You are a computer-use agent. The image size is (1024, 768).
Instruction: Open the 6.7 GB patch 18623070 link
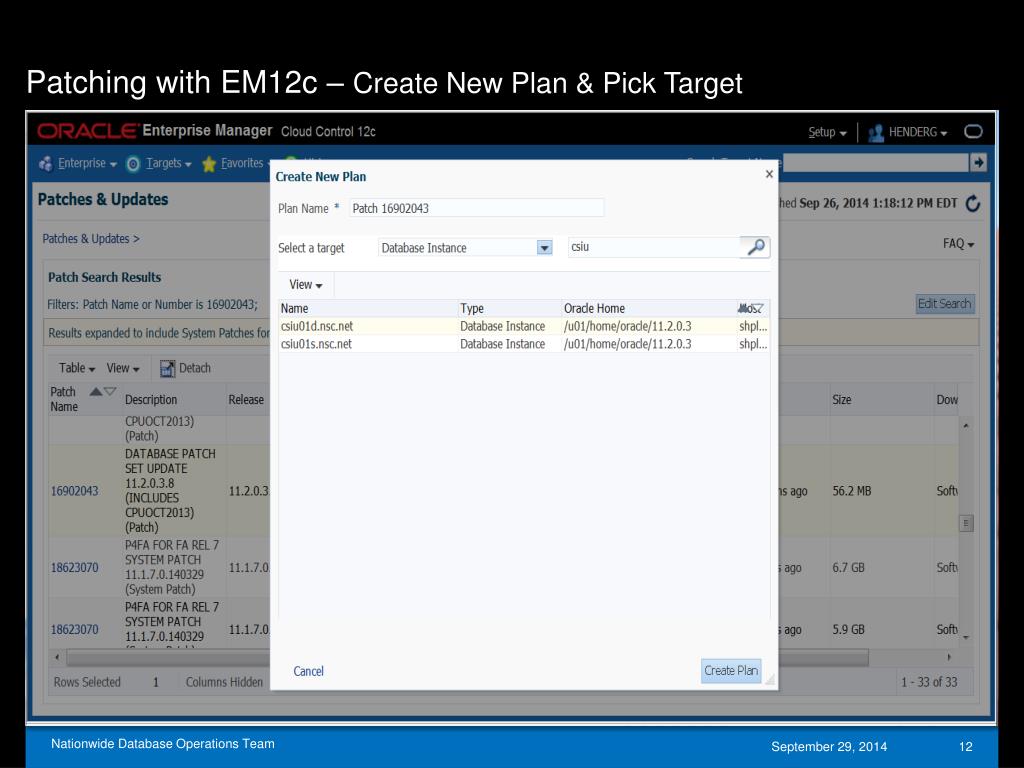74,568
